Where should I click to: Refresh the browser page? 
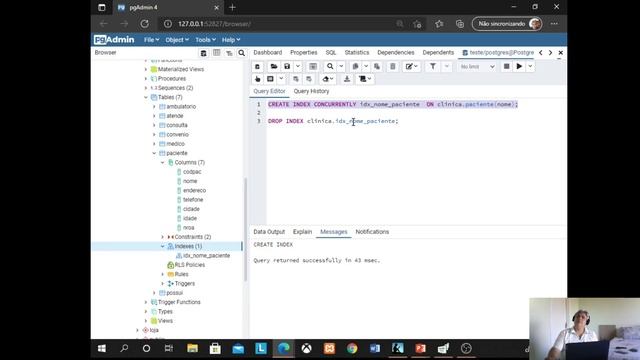click(x=144, y=24)
